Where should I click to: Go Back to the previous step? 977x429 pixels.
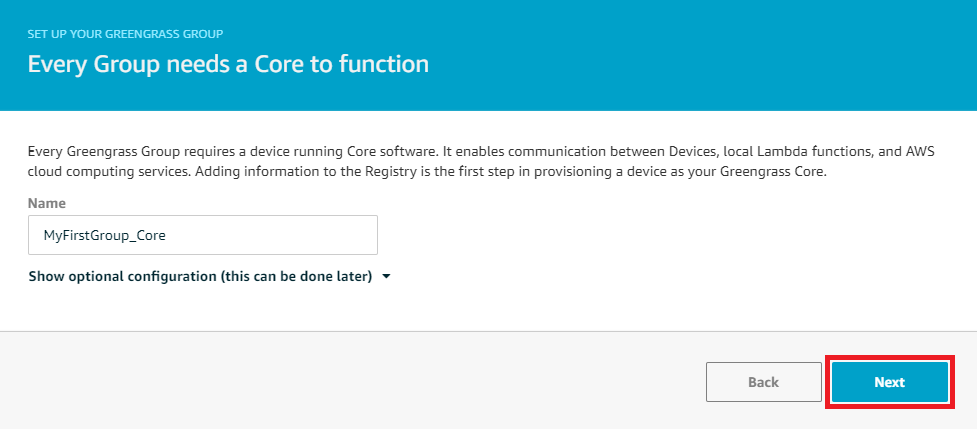(x=763, y=382)
